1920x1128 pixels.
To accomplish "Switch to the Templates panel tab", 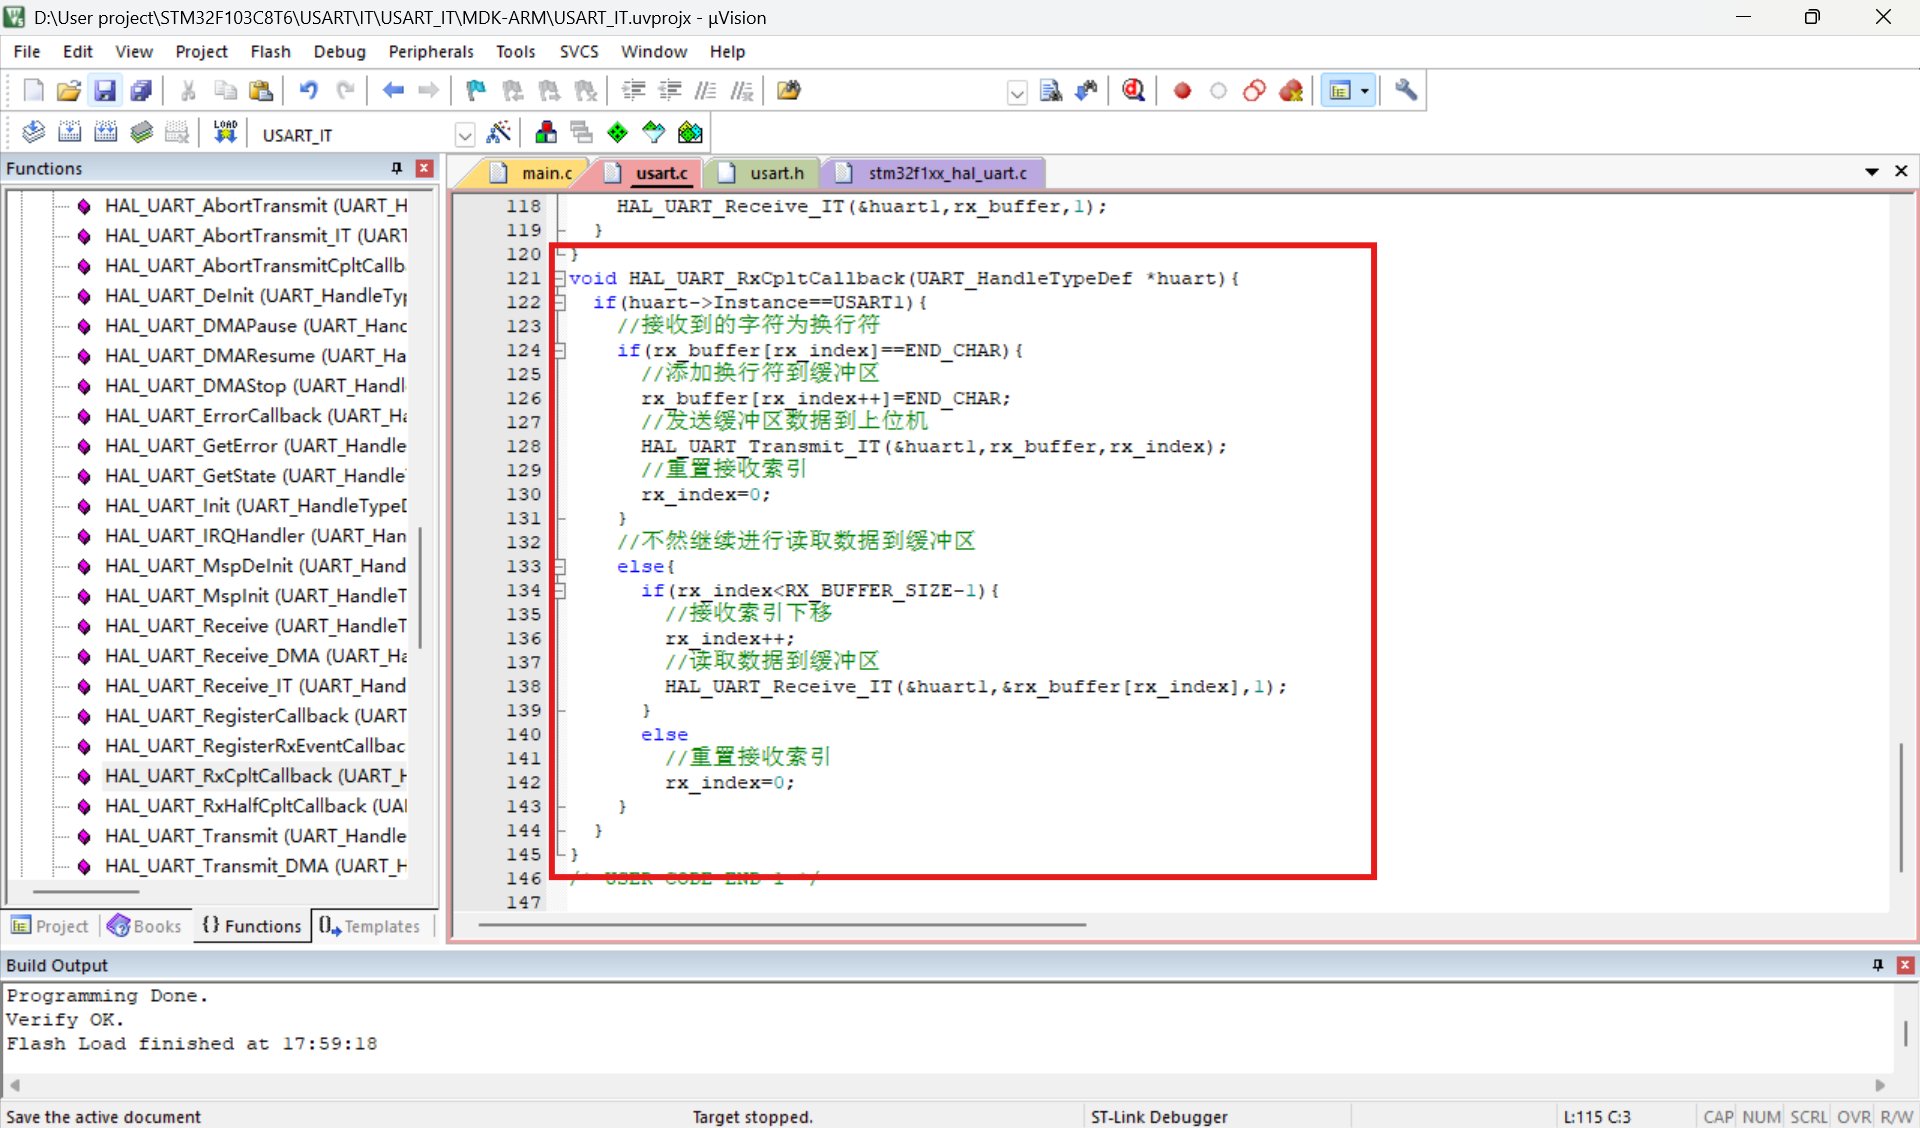I will coord(370,926).
